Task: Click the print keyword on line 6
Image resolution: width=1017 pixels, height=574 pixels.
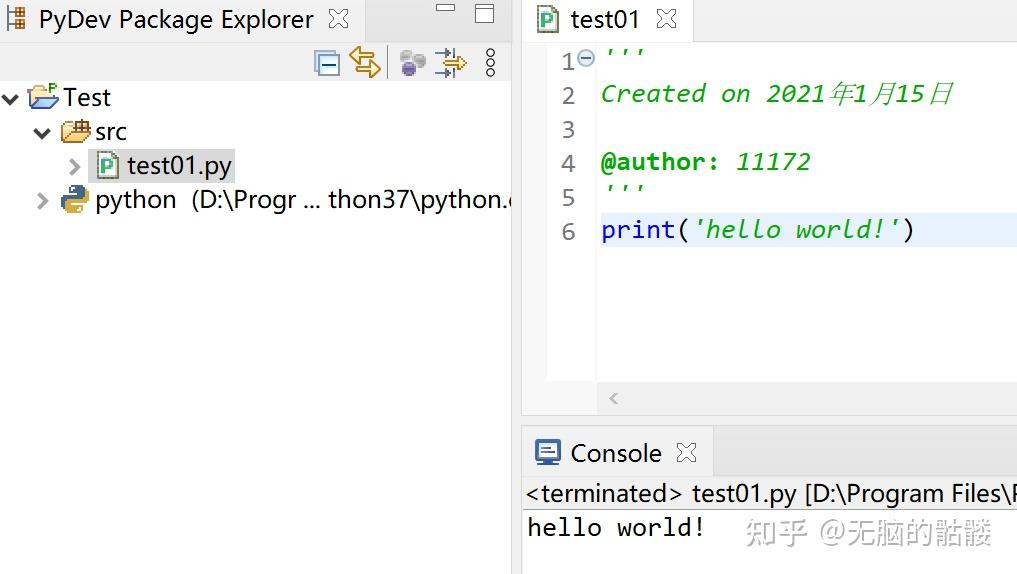Action: (x=638, y=230)
